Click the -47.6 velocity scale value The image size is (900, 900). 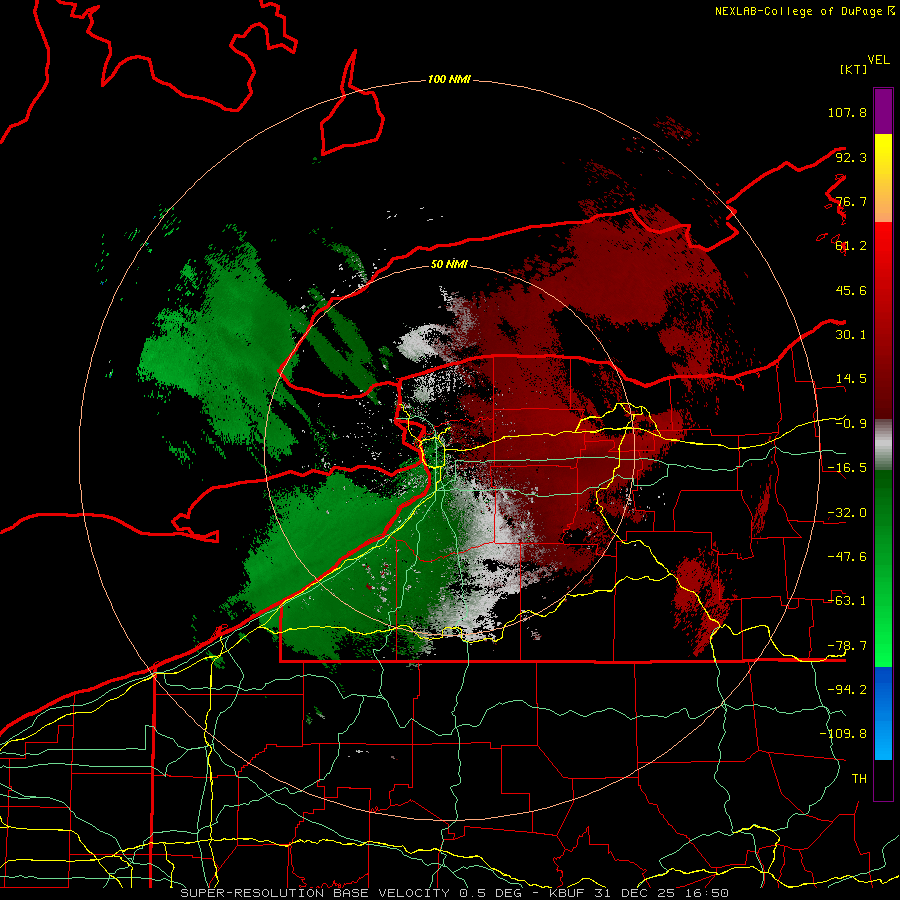click(x=847, y=557)
